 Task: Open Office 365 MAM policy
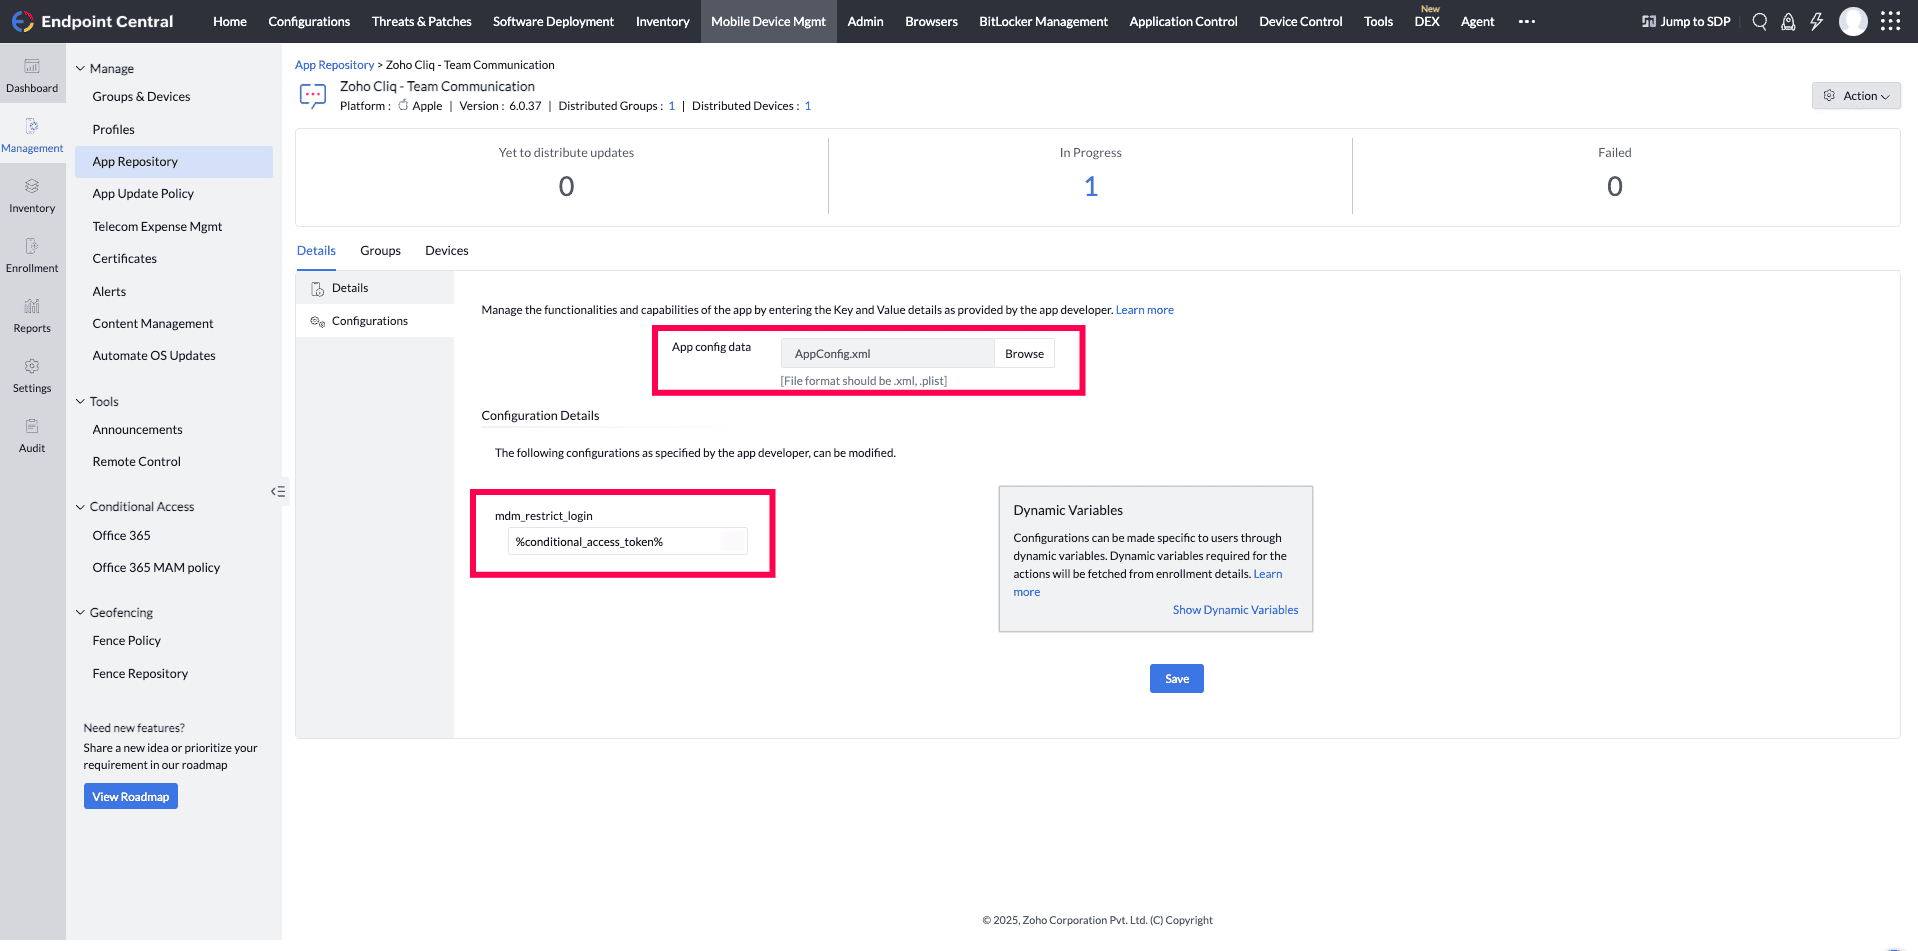point(156,568)
